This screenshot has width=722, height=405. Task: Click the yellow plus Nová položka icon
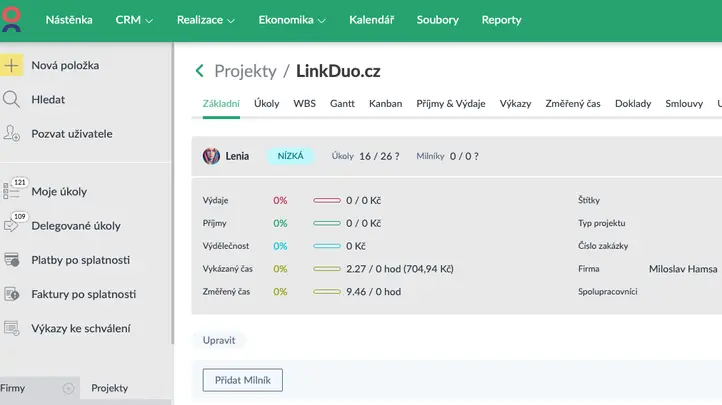12,66
